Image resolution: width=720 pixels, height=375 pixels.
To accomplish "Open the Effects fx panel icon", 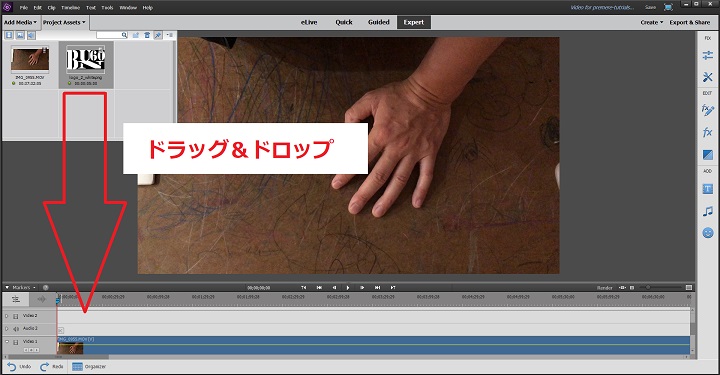I will [707, 132].
